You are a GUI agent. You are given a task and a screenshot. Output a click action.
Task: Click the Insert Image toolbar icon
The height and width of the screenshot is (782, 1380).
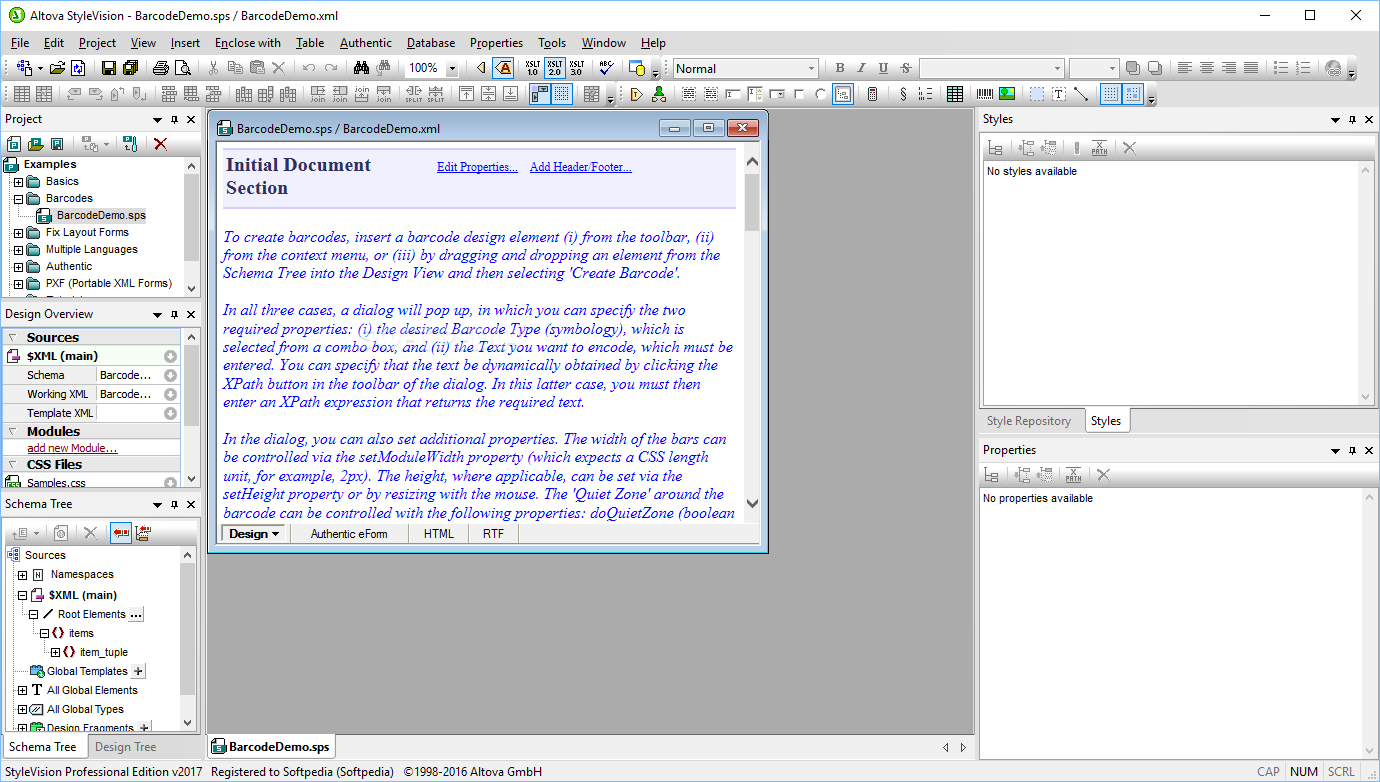point(1007,94)
